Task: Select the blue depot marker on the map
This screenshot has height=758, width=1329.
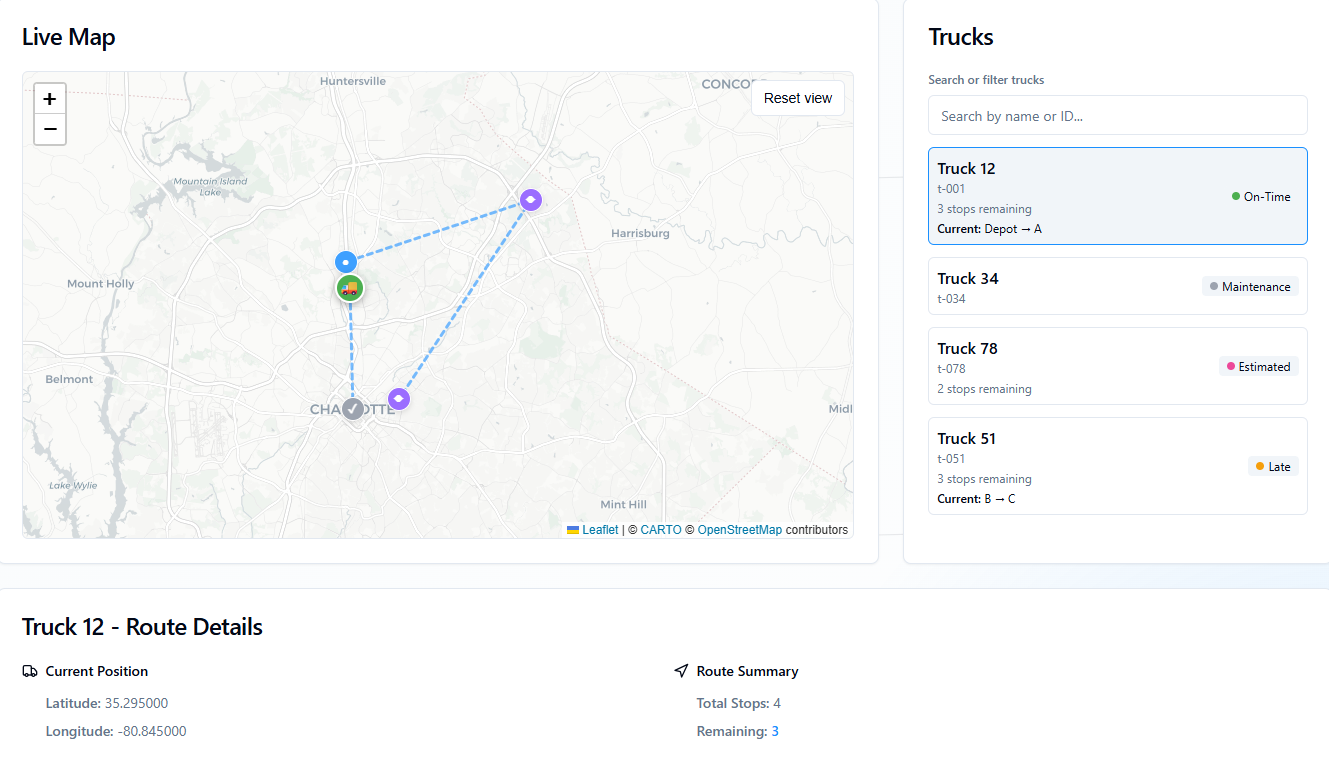Action: pos(346,262)
